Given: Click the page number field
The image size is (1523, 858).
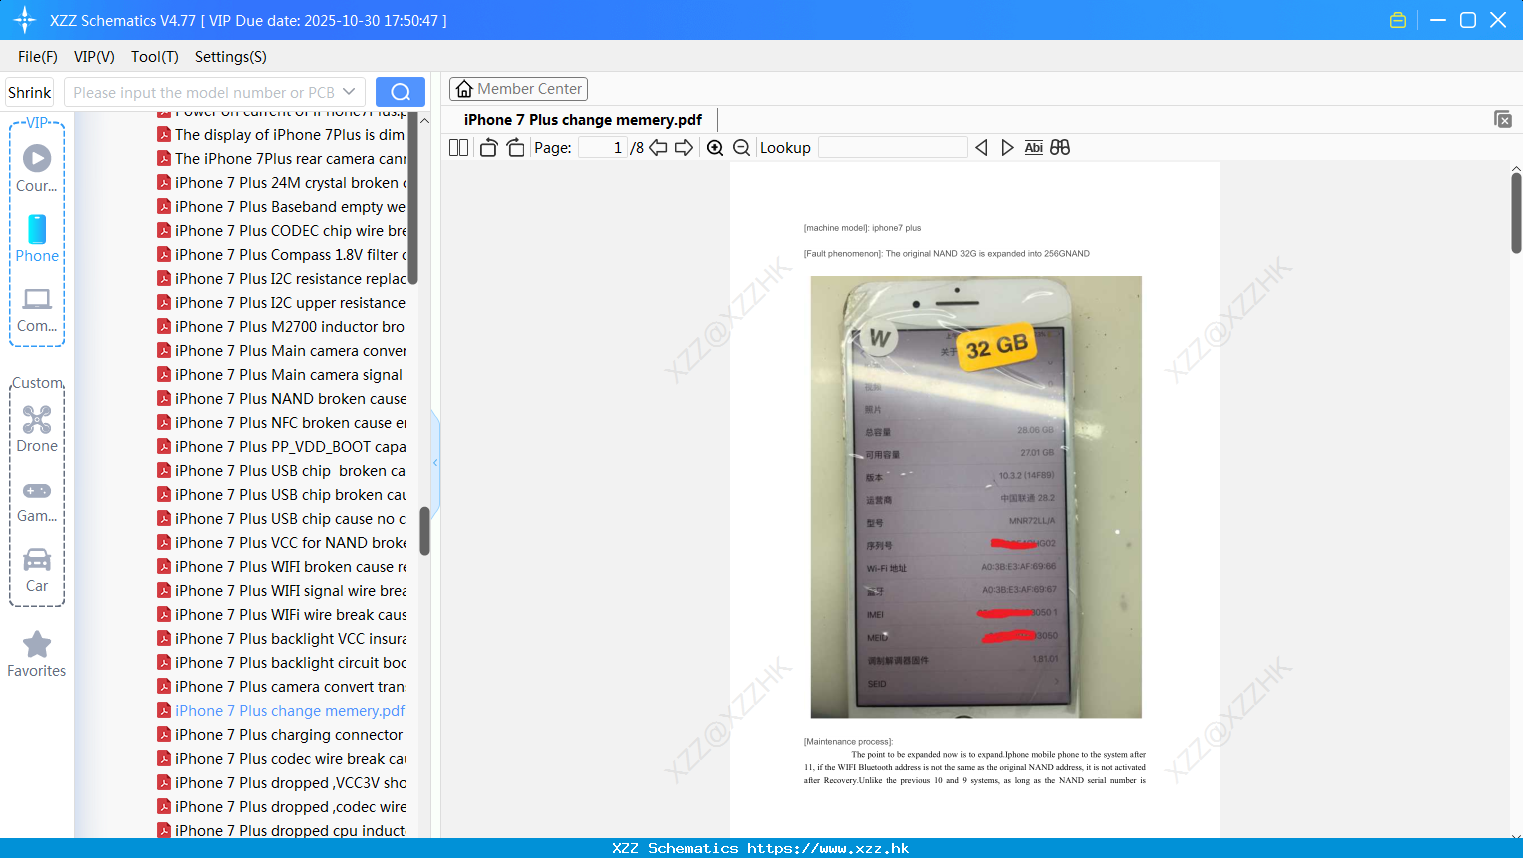Looking at the screenshot, I should point(602,148).
